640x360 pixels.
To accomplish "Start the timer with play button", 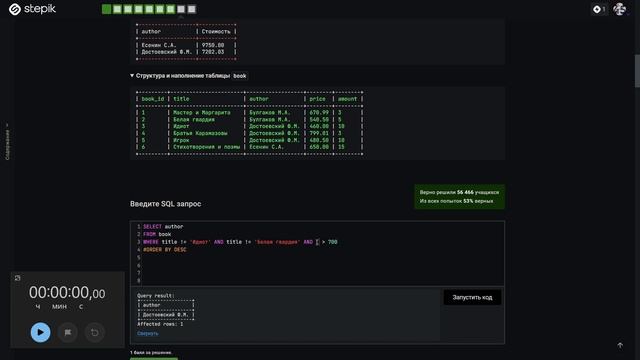I will (x=40, y=332).
